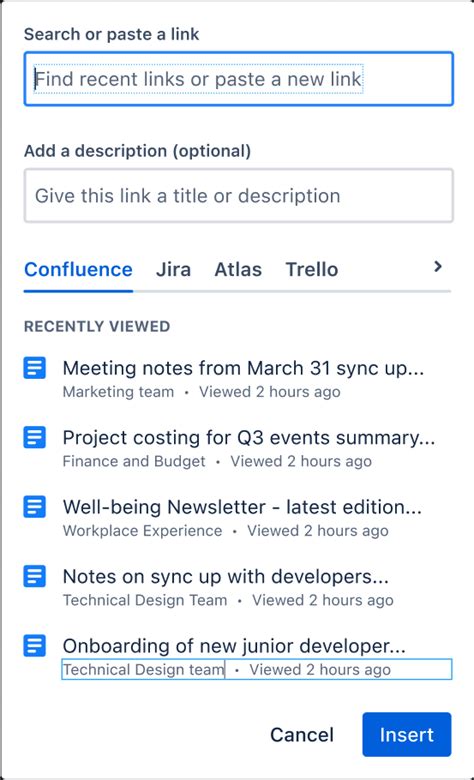The height and width of the screenshot is (780, 474).
Task: Click the page icon beside Meeting notes from March 31
Action: click(35, 368)
